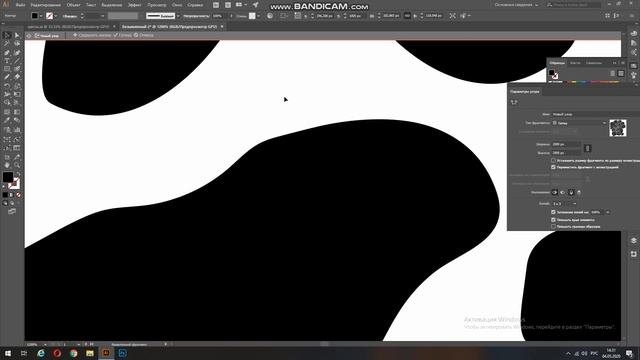
Task: Set overlap to Top in Front
Action: click(x=571, y=192)
